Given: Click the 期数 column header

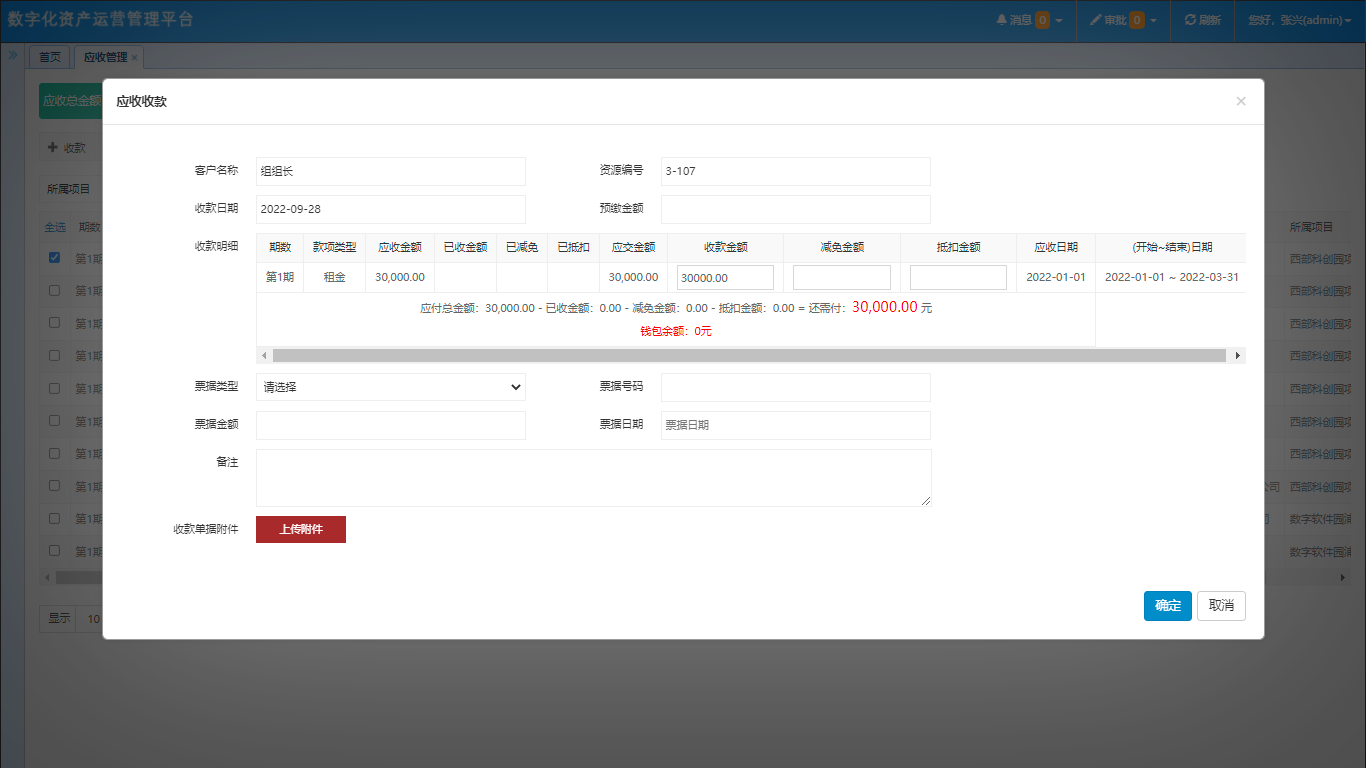Looking at the screenshot, I should click(x=280, y=247).
